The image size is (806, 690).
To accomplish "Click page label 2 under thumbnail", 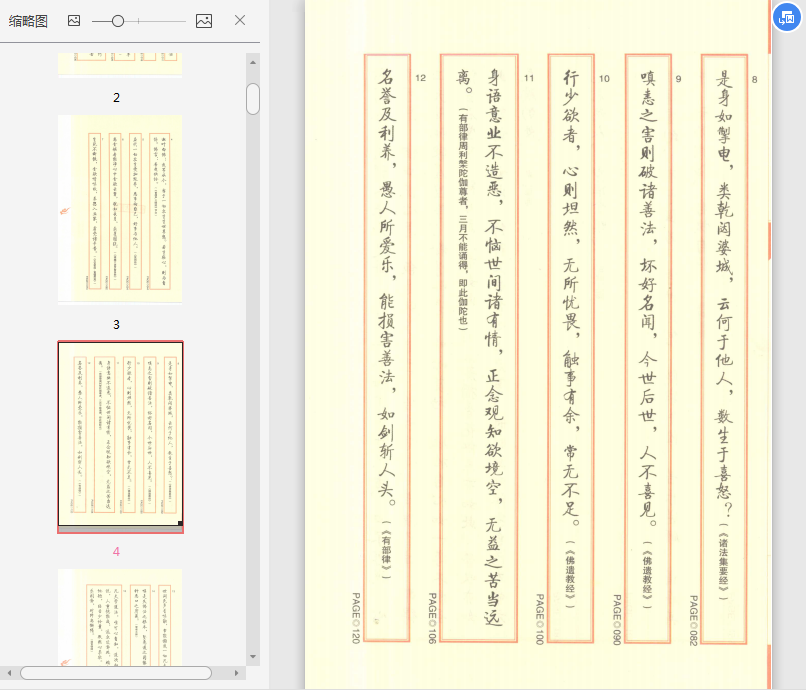I will [117, 98].
